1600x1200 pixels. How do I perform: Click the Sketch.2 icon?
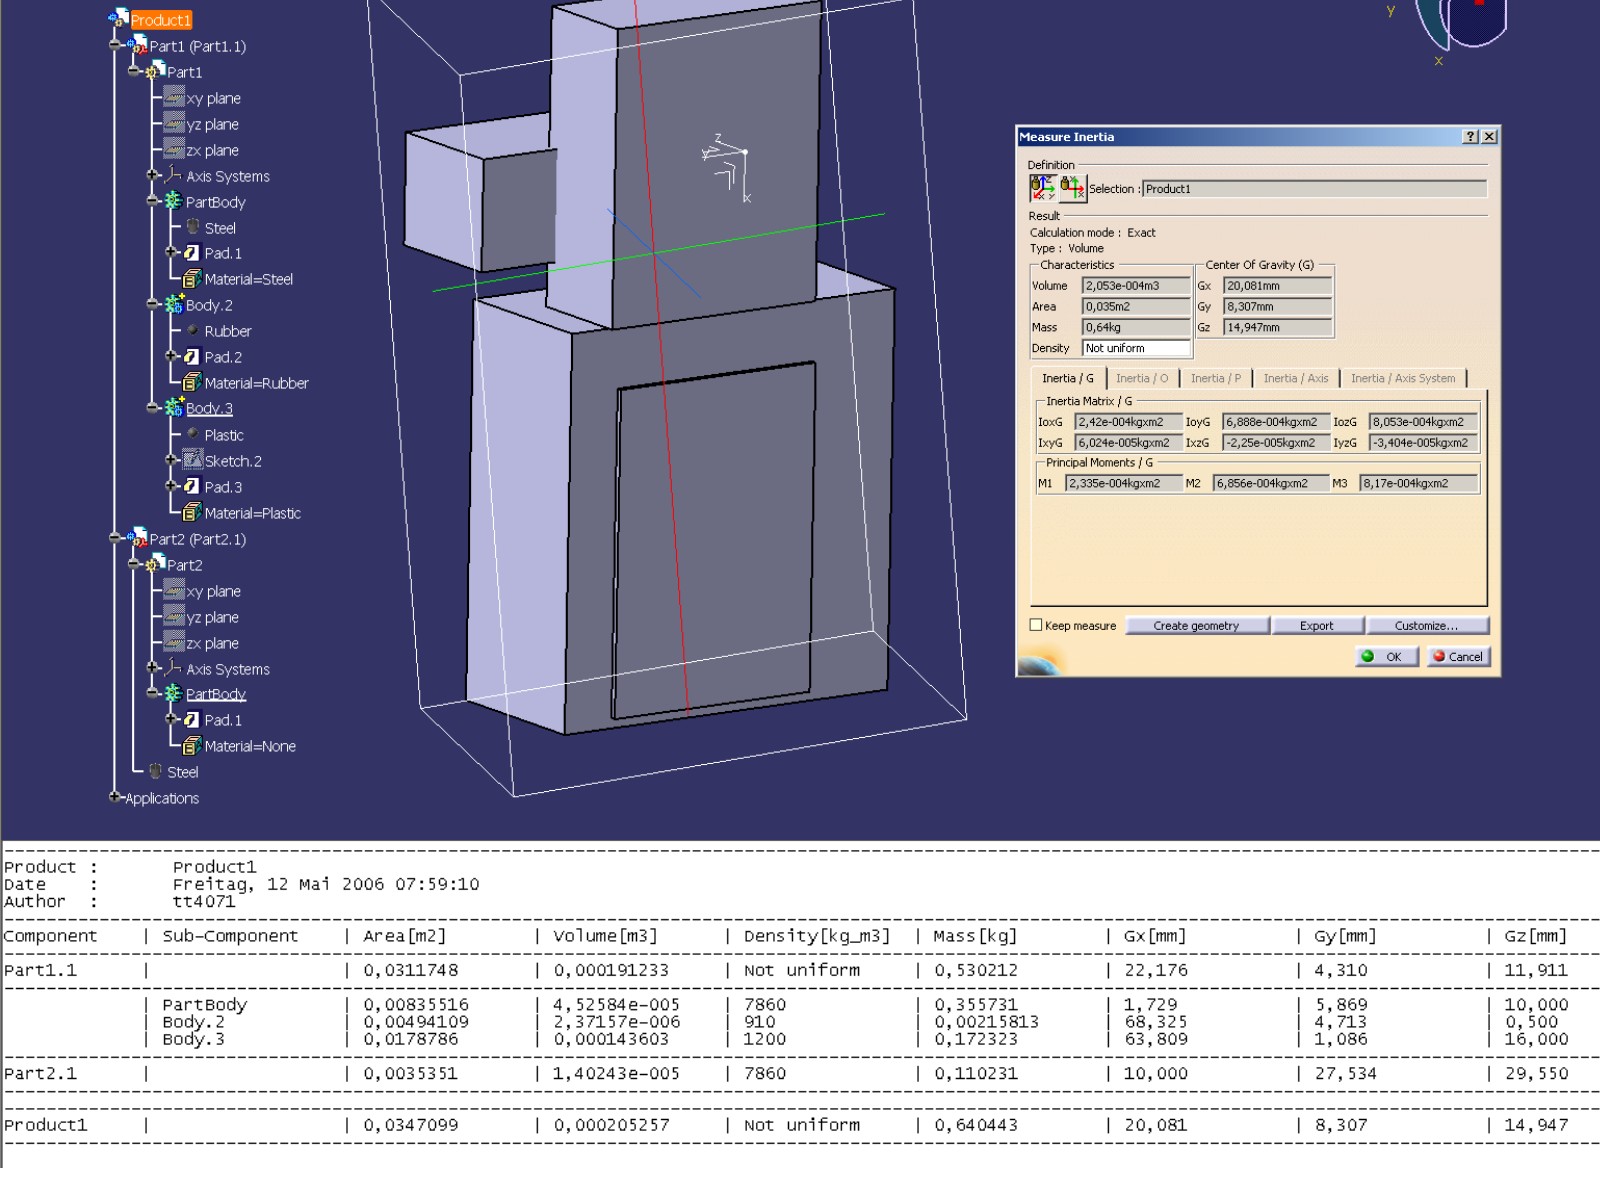193,460
